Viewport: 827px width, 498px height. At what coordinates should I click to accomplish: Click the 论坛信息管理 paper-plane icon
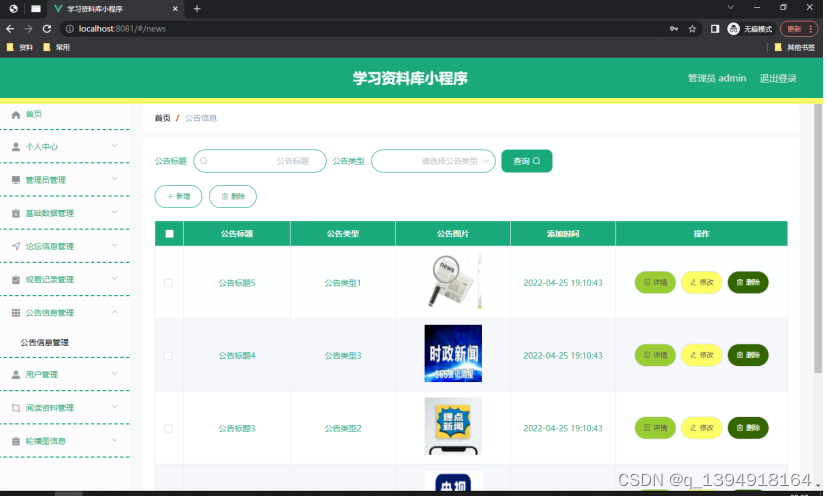pyautogui.click(x=16, y=247)
